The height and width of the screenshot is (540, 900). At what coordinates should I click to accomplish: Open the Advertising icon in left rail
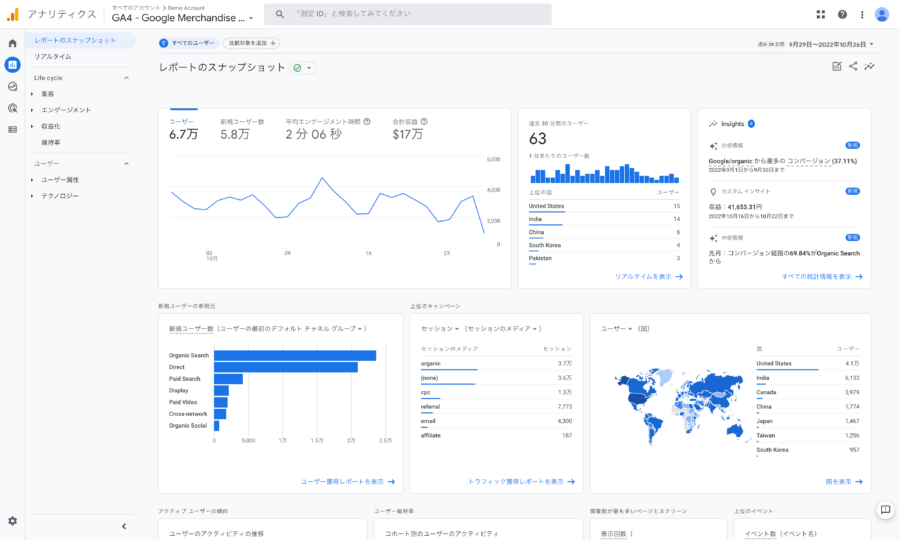(12, 108)
